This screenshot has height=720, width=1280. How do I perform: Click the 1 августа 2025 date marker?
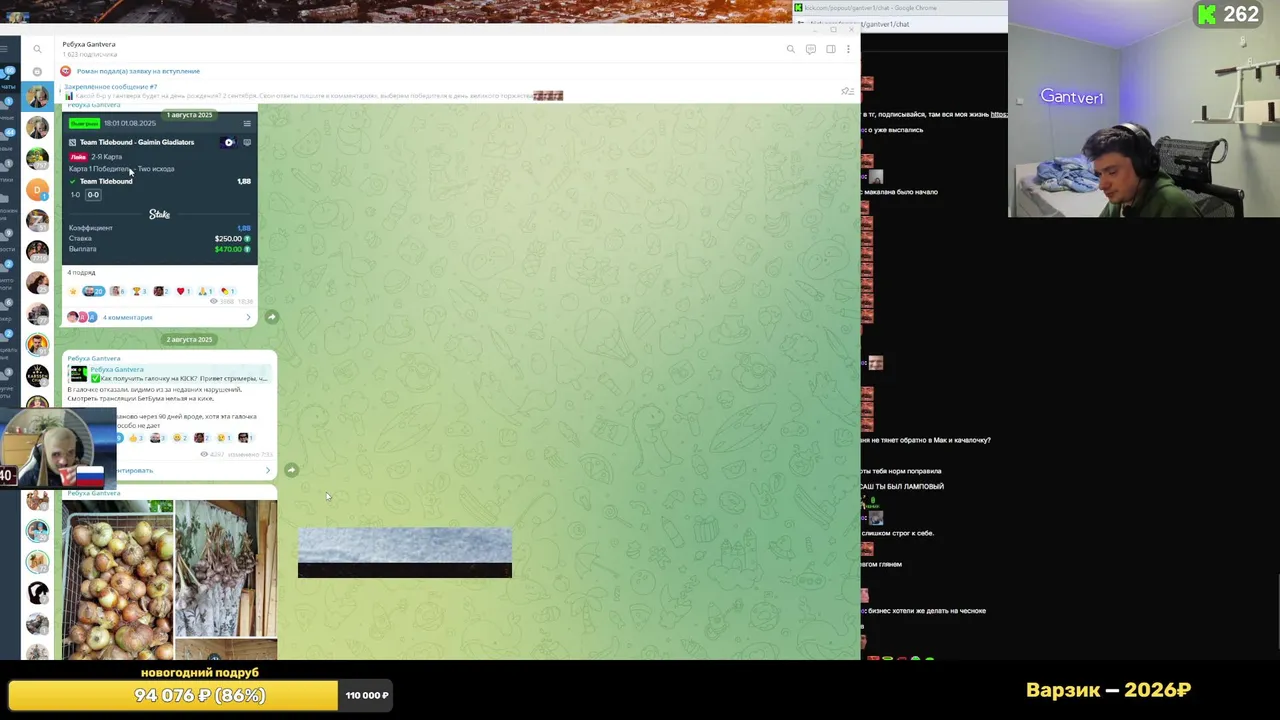coord(189,114)
